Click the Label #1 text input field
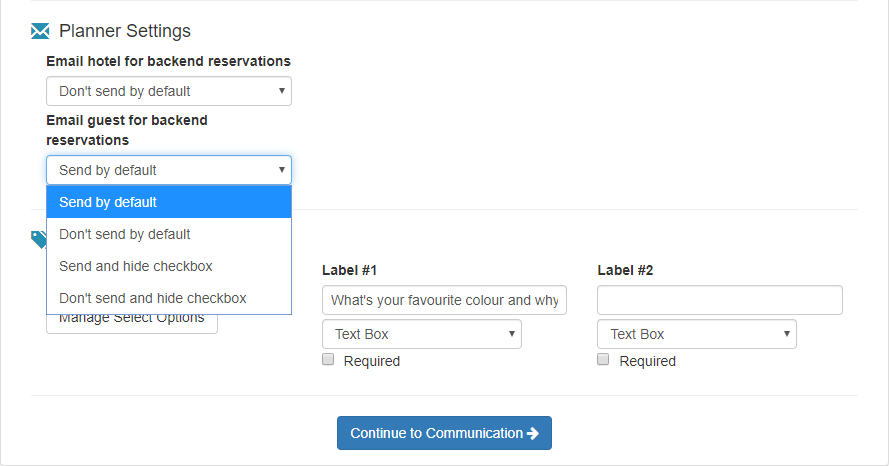The height and width of the screenshot is (466, 889). pyautogui.click(x=444, y=300)
